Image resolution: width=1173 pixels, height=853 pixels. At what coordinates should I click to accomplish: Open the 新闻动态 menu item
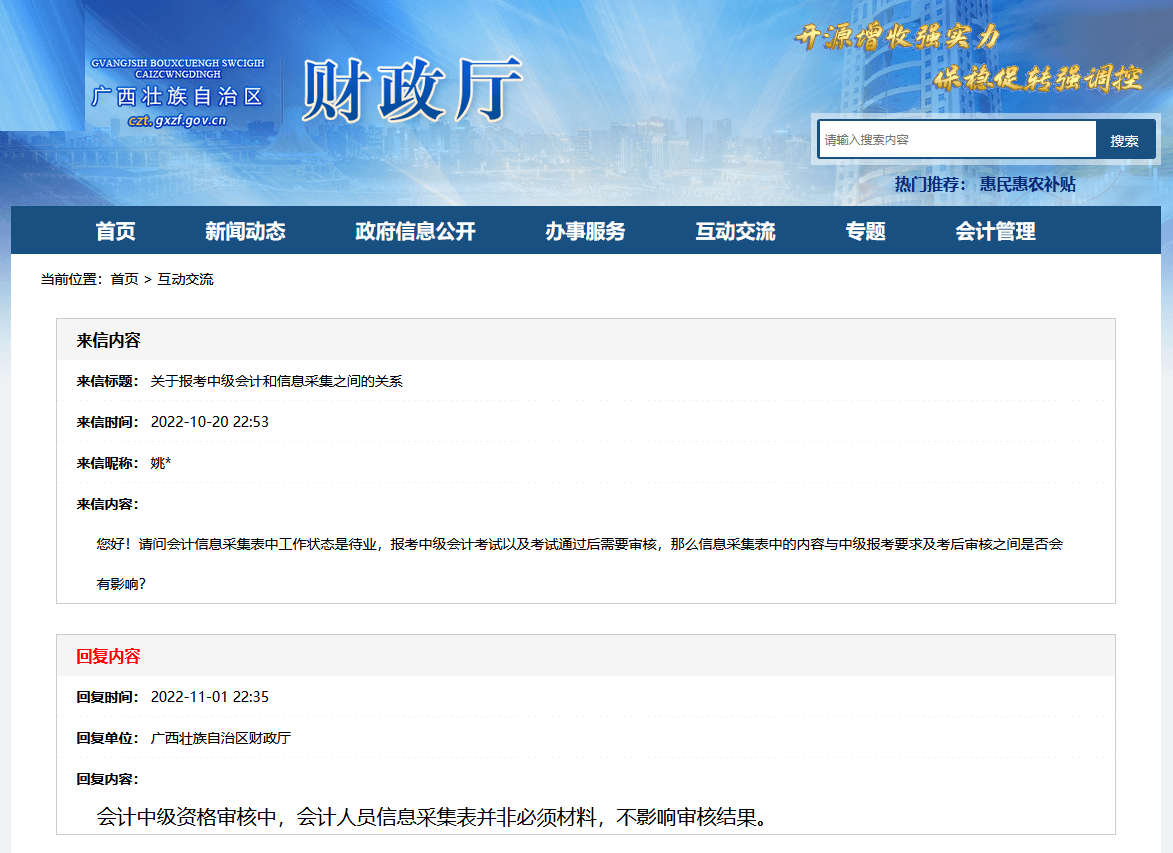click(x=245, y=231)
